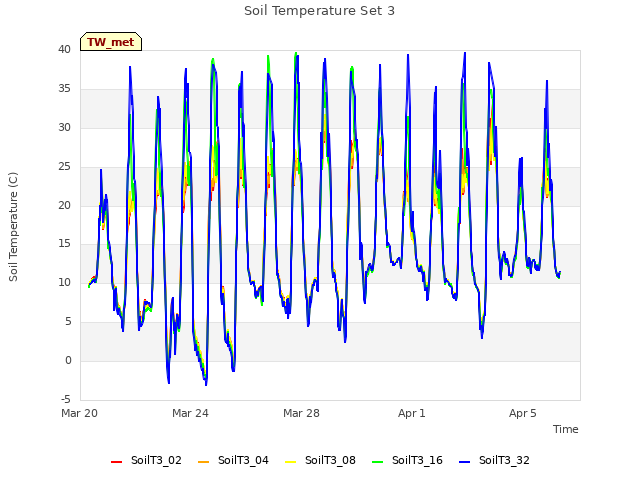
Task: Select the blue SoilT3_32 legend color marker
Action: point(464,462)
